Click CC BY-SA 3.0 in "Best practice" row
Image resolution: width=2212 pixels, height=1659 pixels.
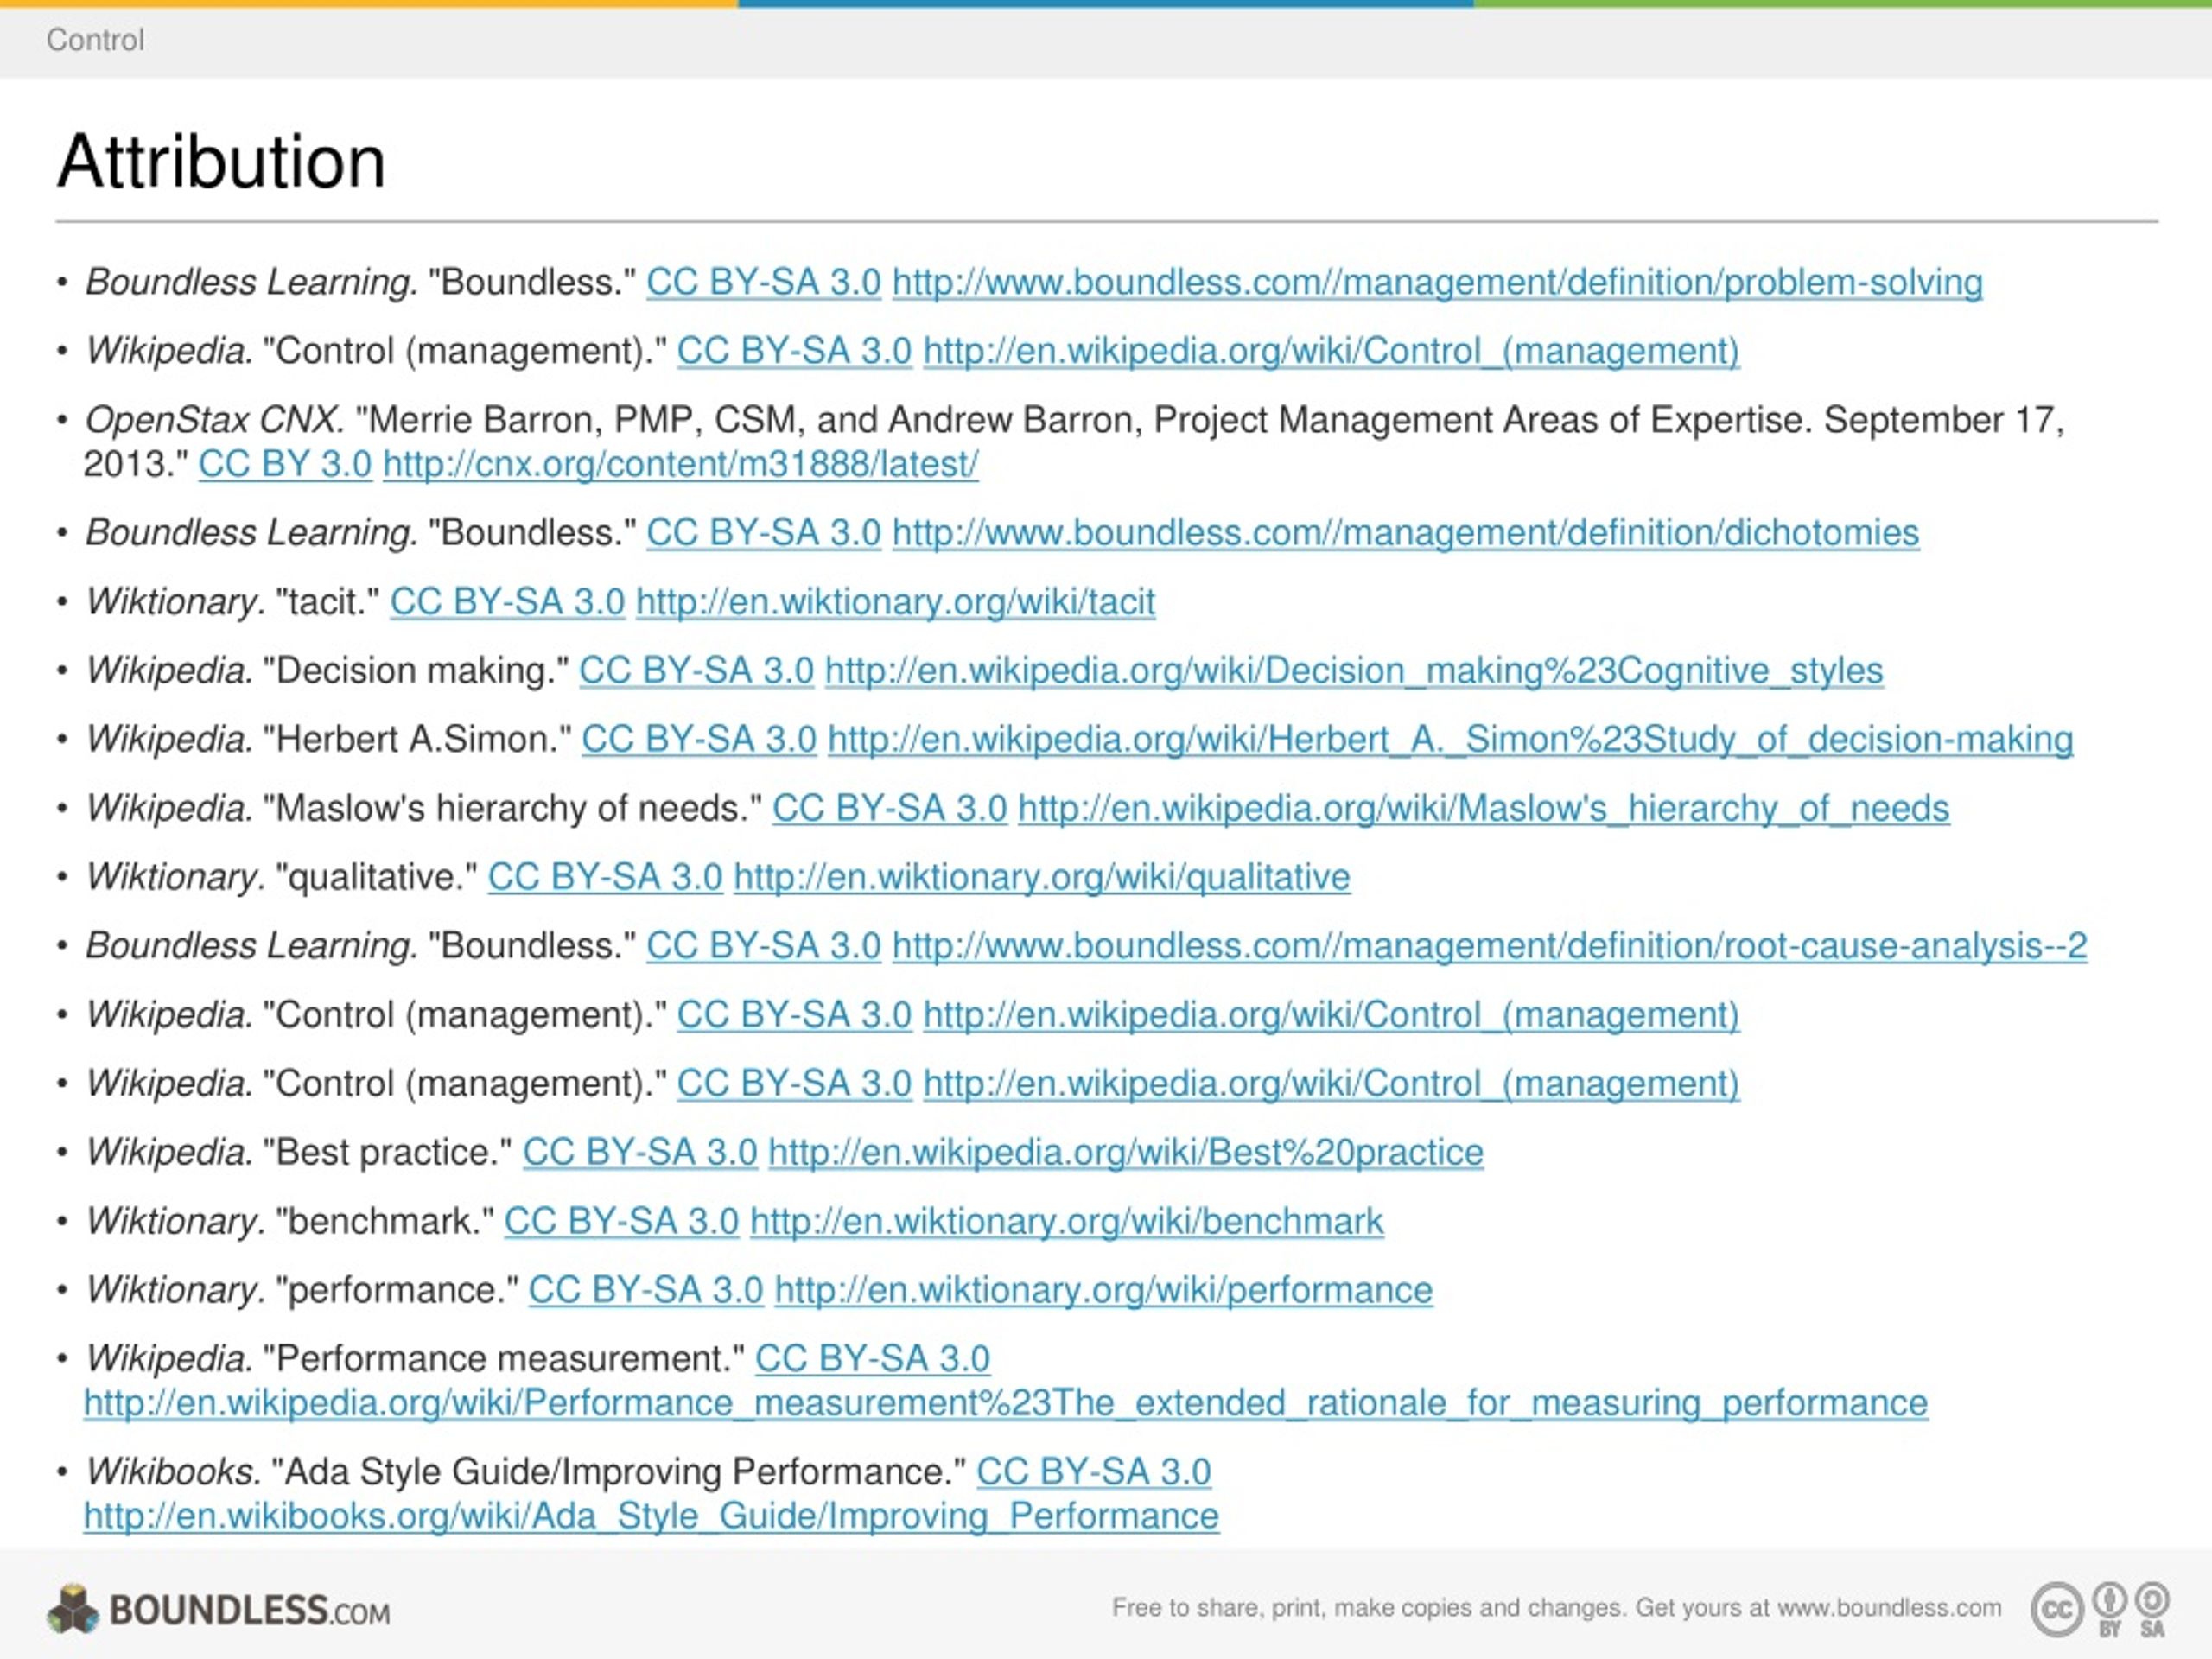(x=640, y=1153)
